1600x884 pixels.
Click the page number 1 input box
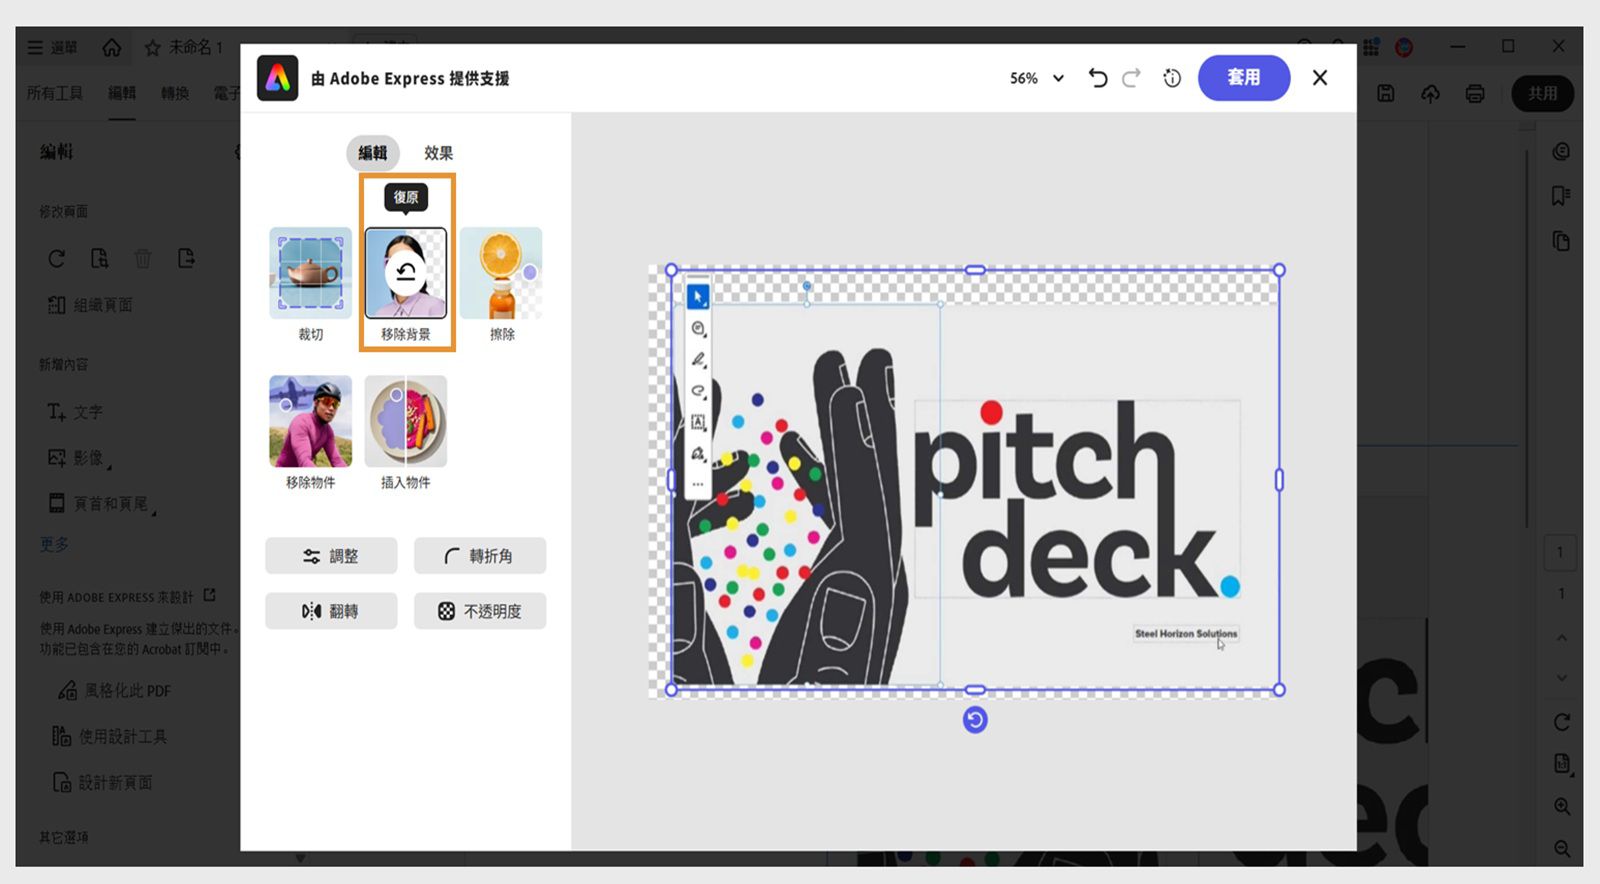pyautogui.click(x=1560, y=552)
